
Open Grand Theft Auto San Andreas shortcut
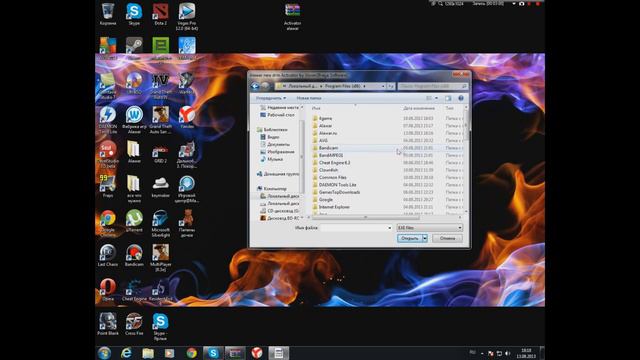[160, 120]
